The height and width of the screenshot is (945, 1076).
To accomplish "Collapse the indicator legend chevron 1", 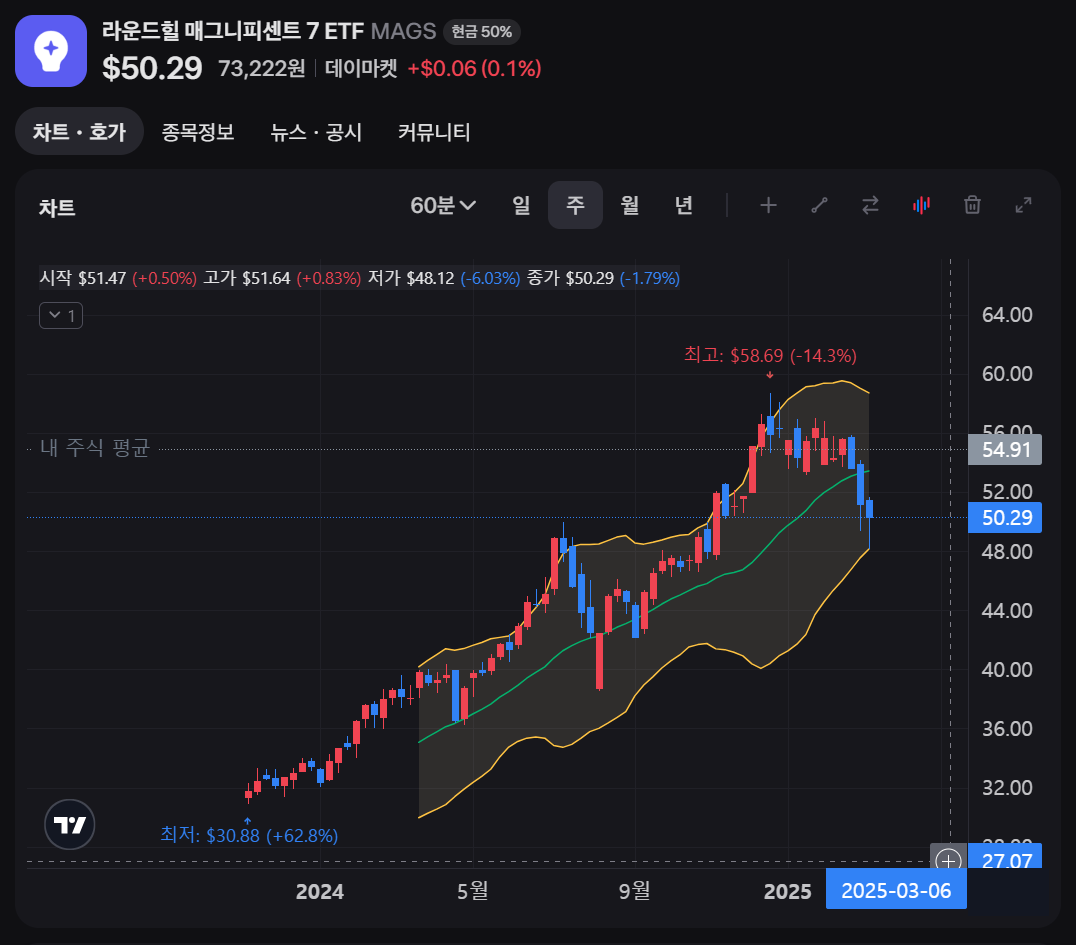I will click(x=61, y=316).
